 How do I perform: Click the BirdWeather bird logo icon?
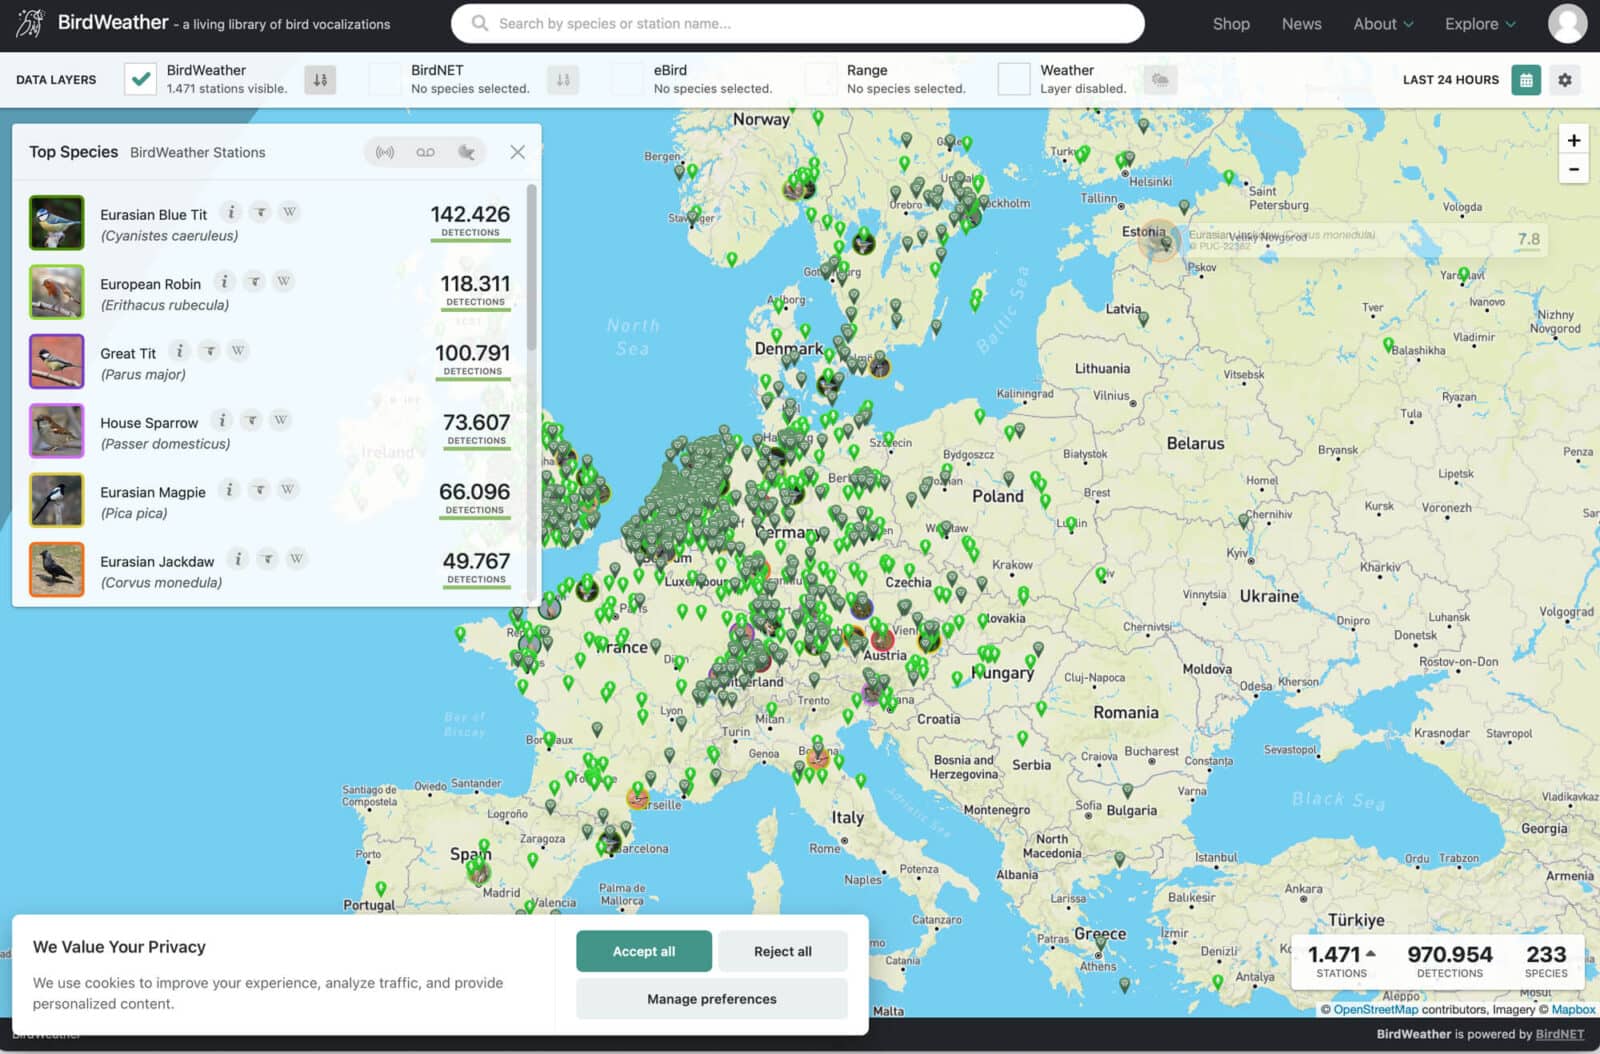(x=31, y=23)
